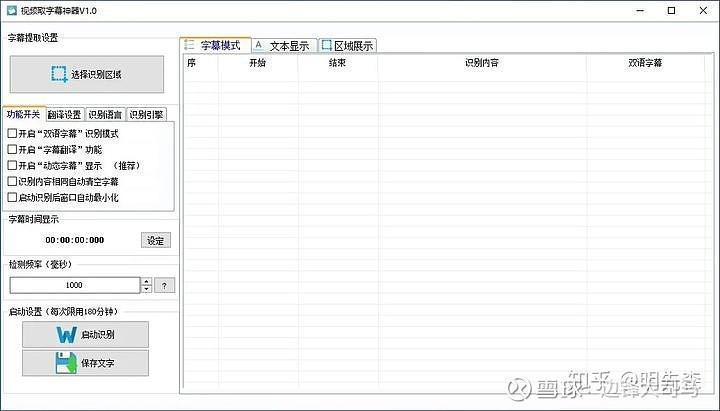
Task: Minimize the 视频取字幕神器 window
Action: tap(640, 11)
